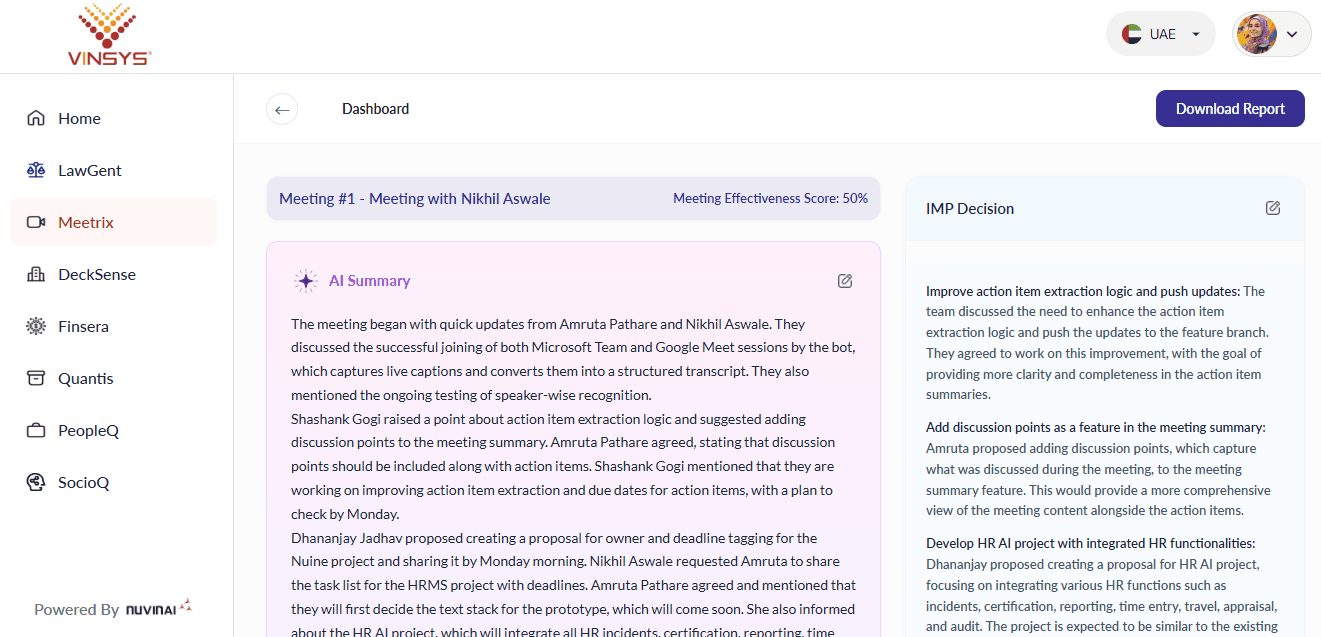The width and height of the screenshot is (1321, 637).
Task: Click the Download Report button
Action: point(1230,109)
